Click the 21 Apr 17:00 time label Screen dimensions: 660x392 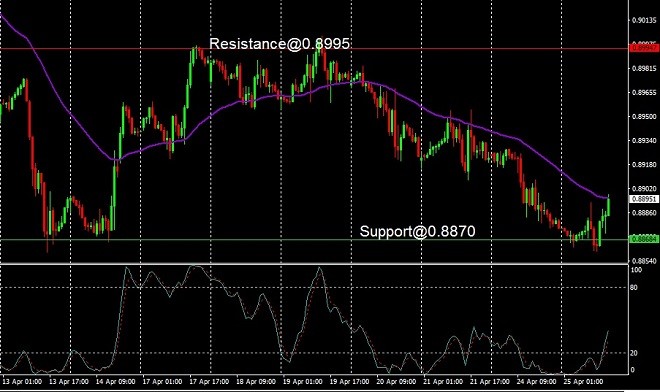(490, 381)
